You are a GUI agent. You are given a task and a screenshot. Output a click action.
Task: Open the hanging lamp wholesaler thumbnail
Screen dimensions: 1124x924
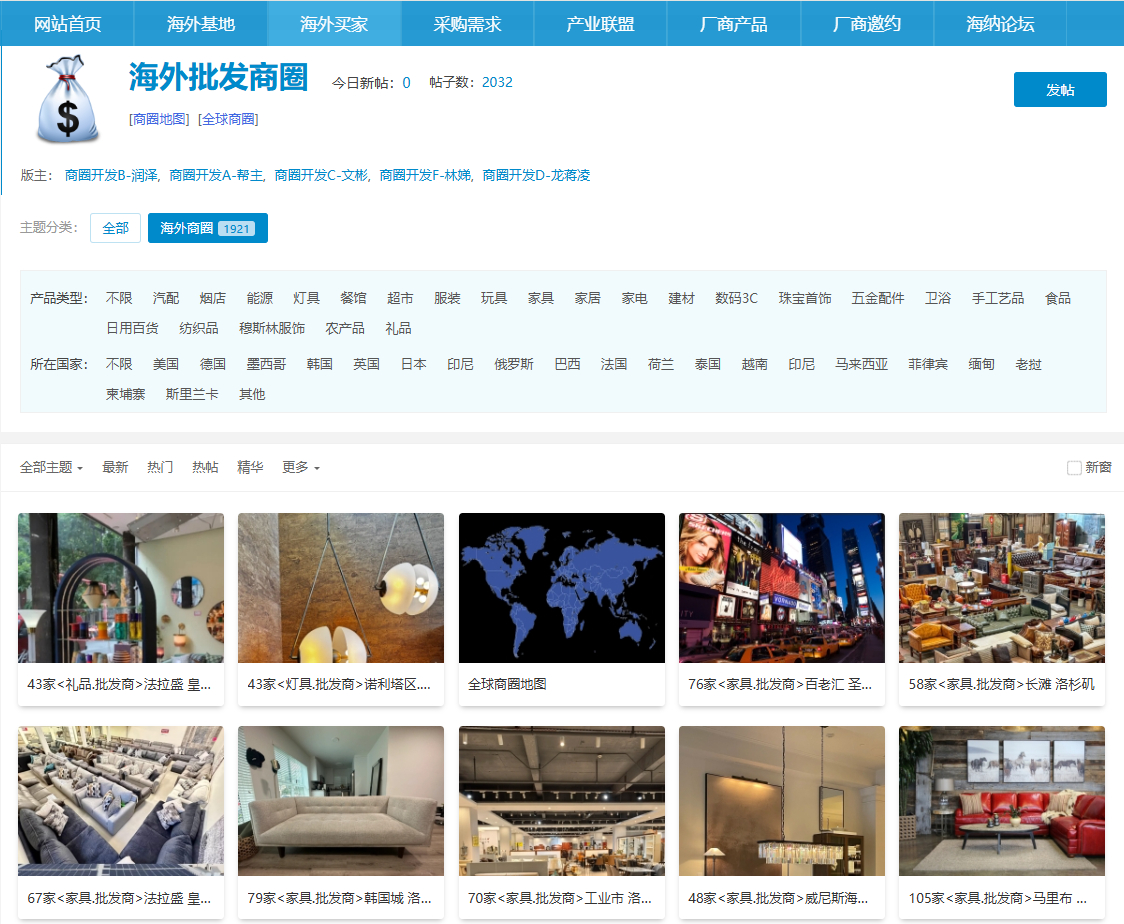click(340, 588)
